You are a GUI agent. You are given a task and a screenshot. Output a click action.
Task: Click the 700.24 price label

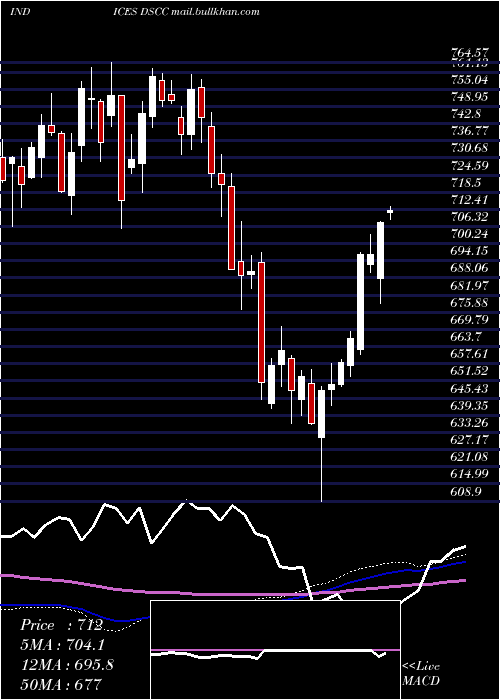click(x=470, y=233)
